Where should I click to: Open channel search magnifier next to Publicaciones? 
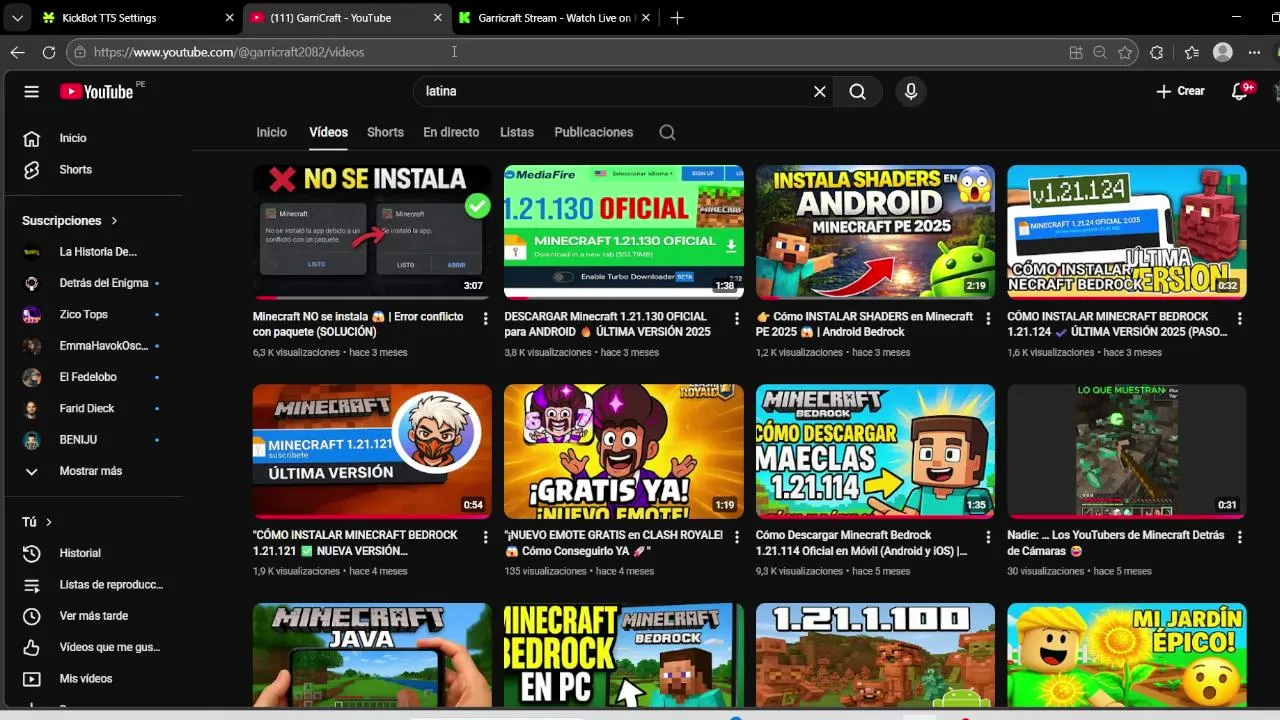[x=667, y=132]
